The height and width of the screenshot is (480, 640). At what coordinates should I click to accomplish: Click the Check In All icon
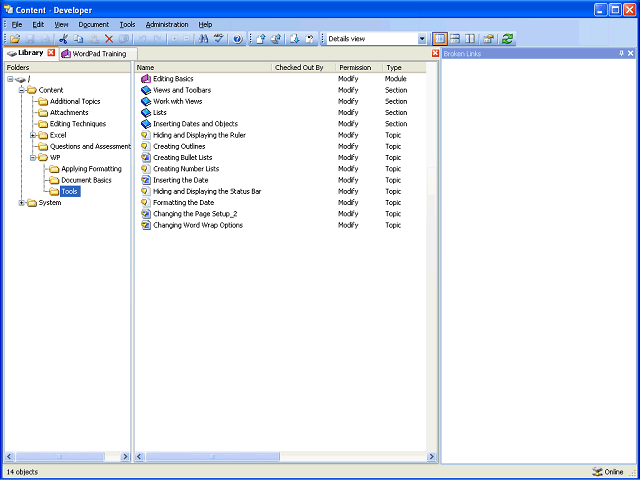click(x=276, y=39)
